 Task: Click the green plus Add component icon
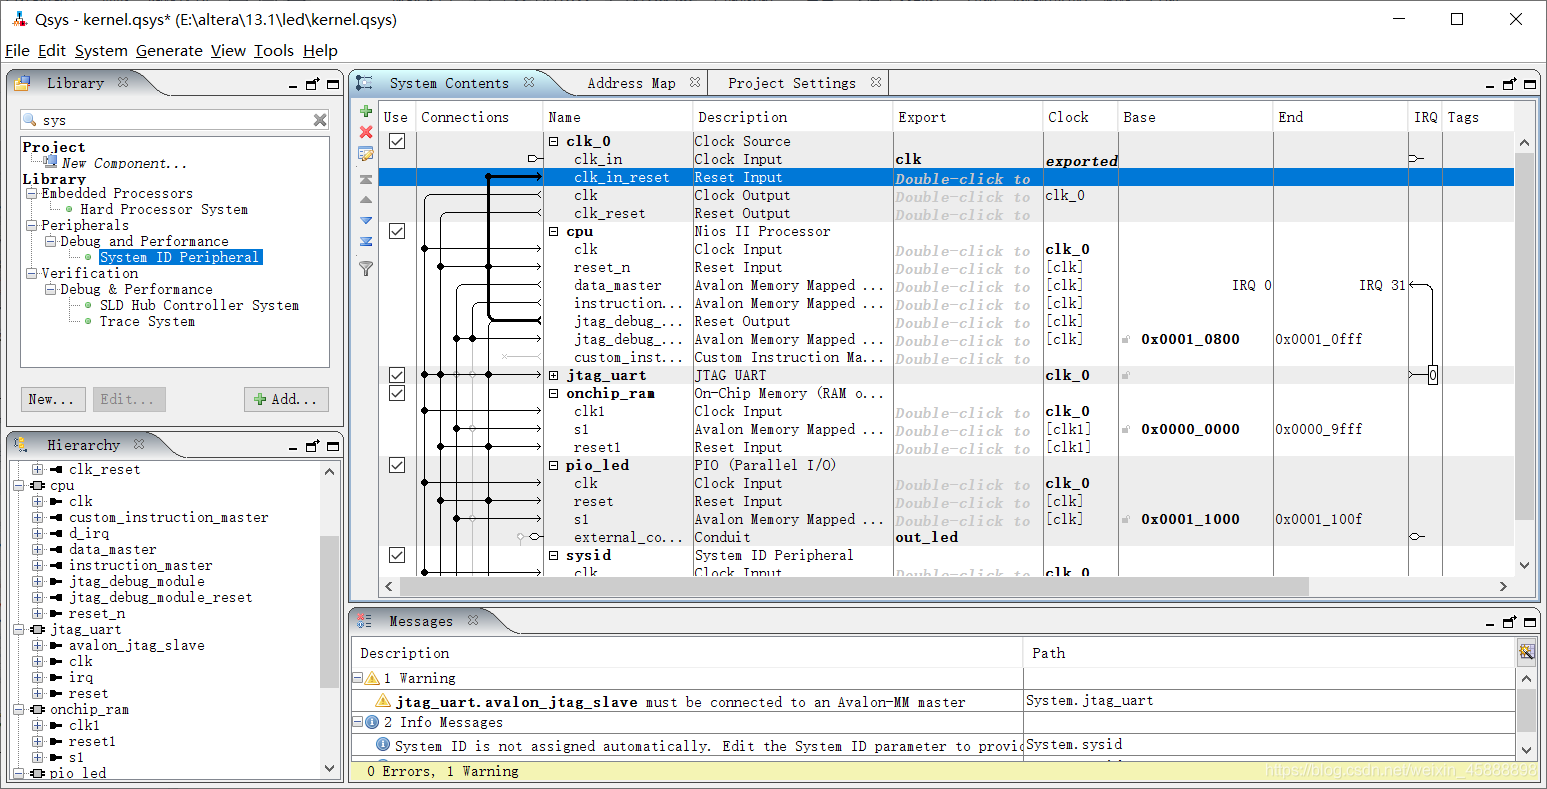tap(366, 112)
